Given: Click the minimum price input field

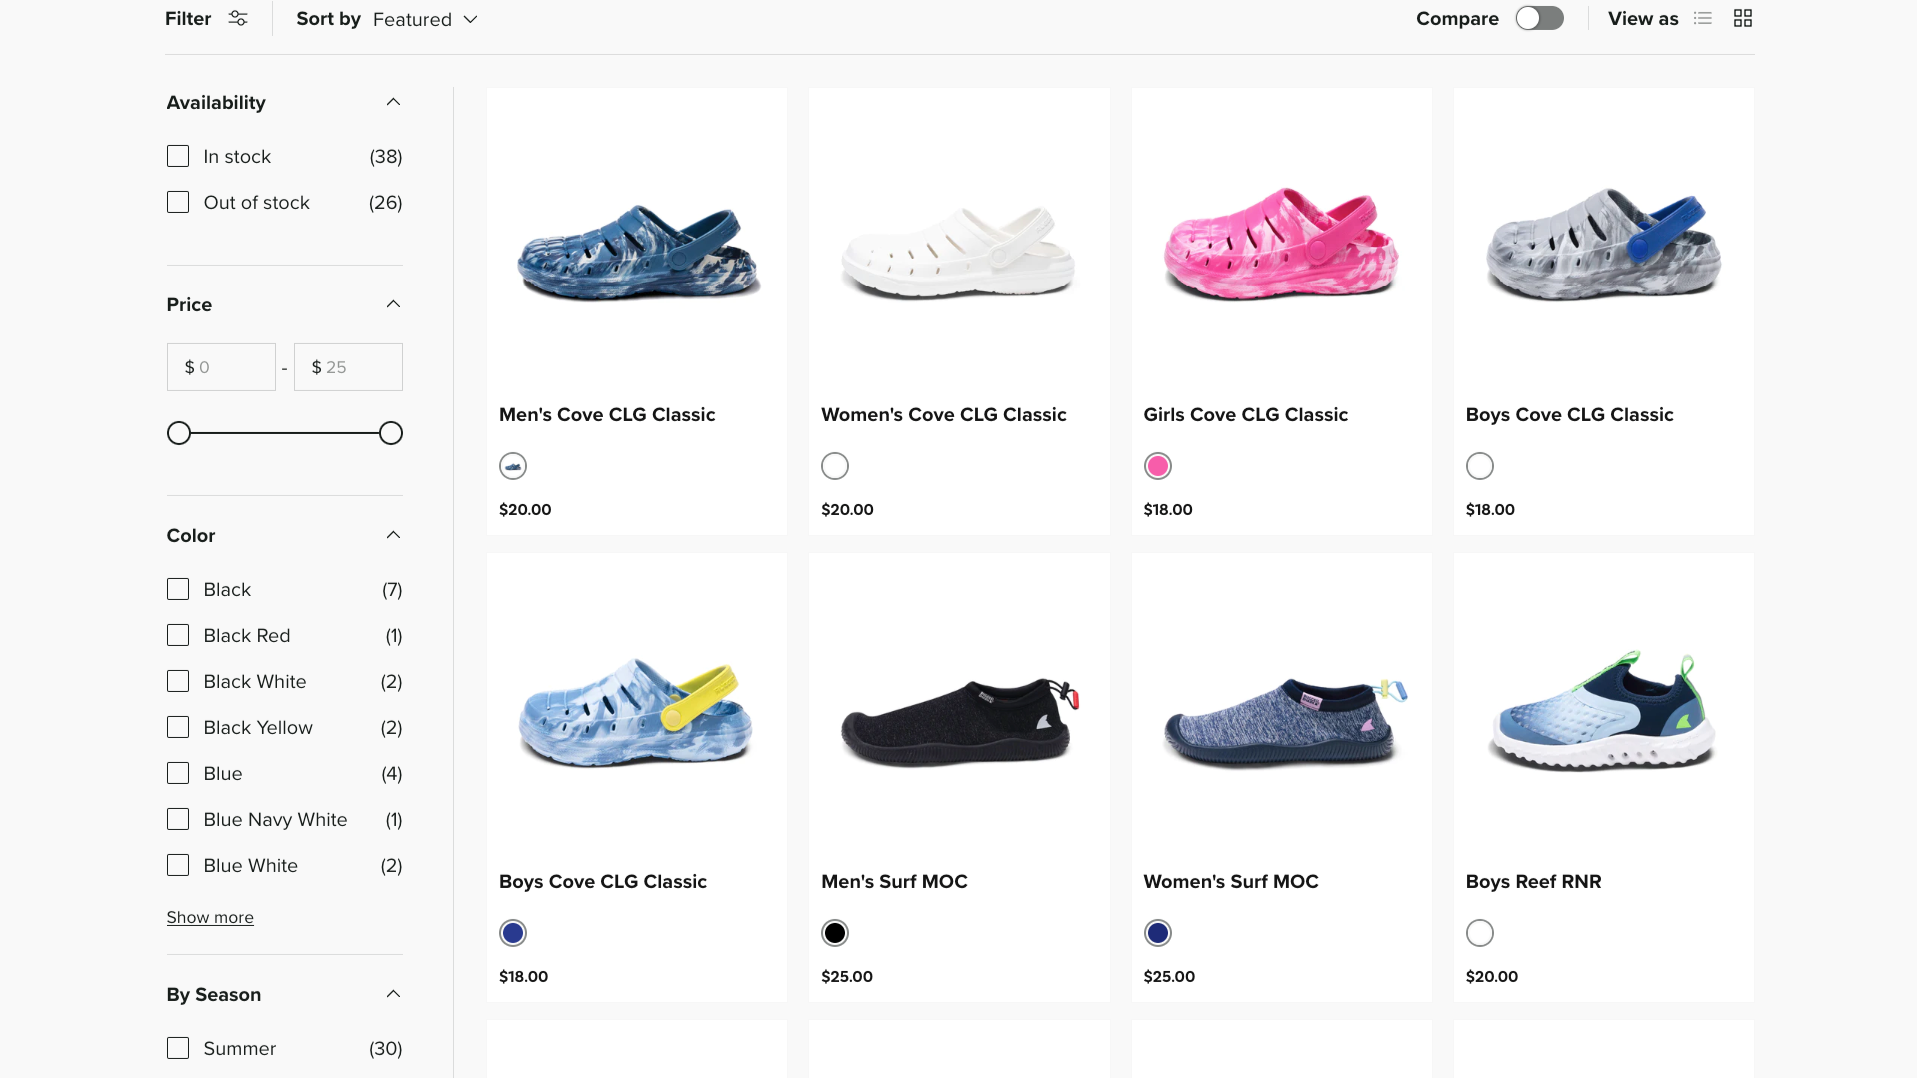Looking at the screenshot, I should [x=222, y=367].
